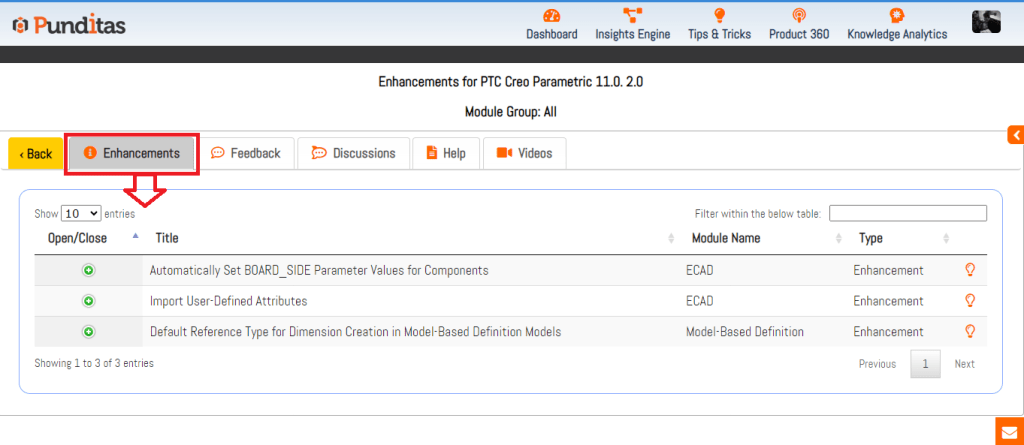Open the Insights Engine icon
This screenshot has width=1024, height=445.
(632, 16)
